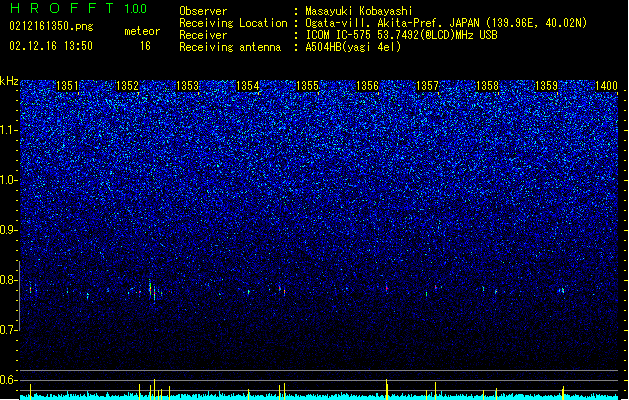The image size is (629, 400).
Task: Click the A504HB(yagi 4el) antenna text
Action: pos(353,47)
